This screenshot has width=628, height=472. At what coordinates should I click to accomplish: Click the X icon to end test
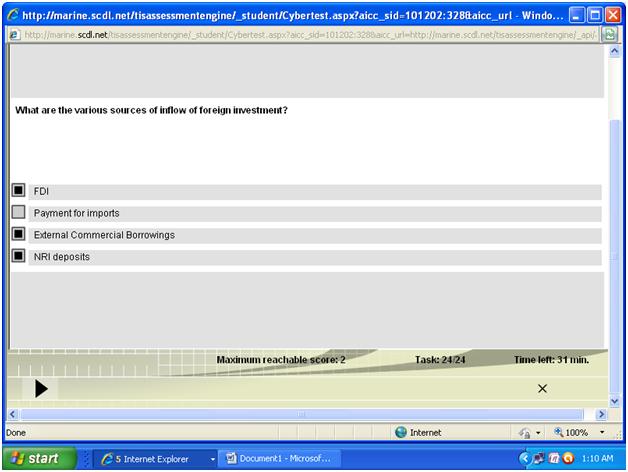(x=542, y=389)
